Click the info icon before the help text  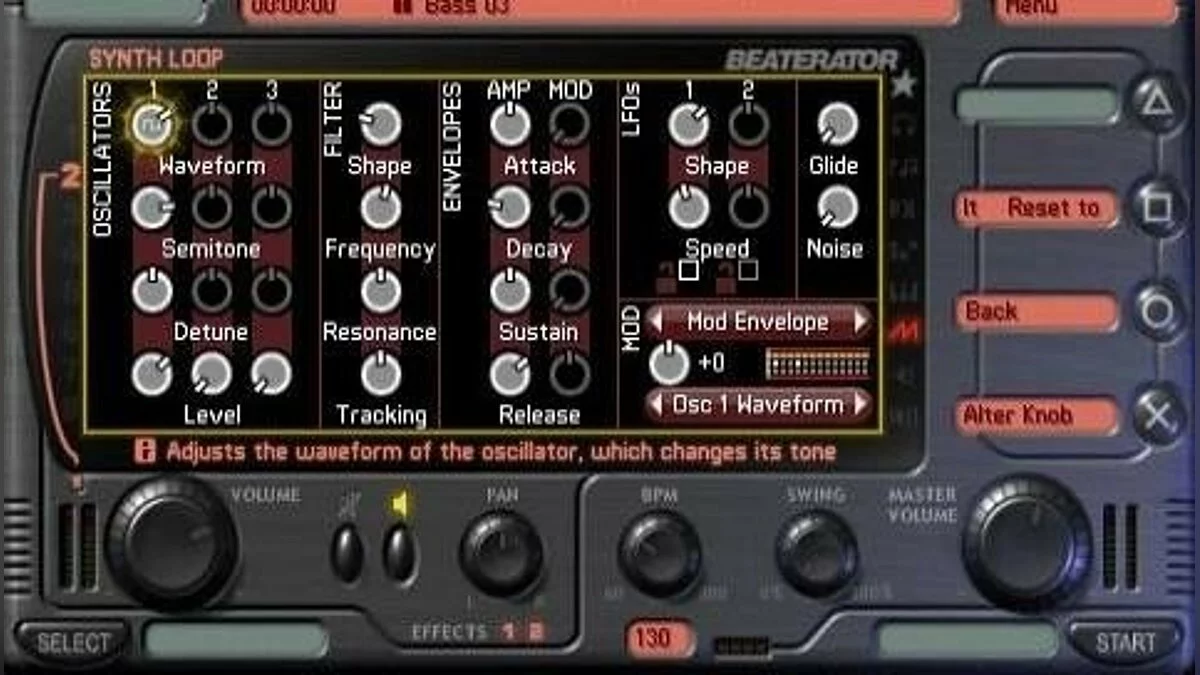[145, 452]
